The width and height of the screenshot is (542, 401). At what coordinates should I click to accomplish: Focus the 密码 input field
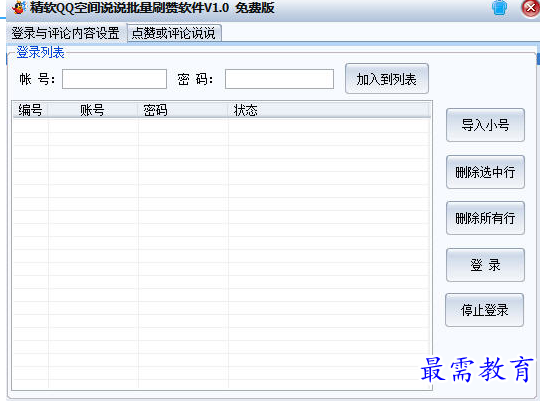[279, 79]
